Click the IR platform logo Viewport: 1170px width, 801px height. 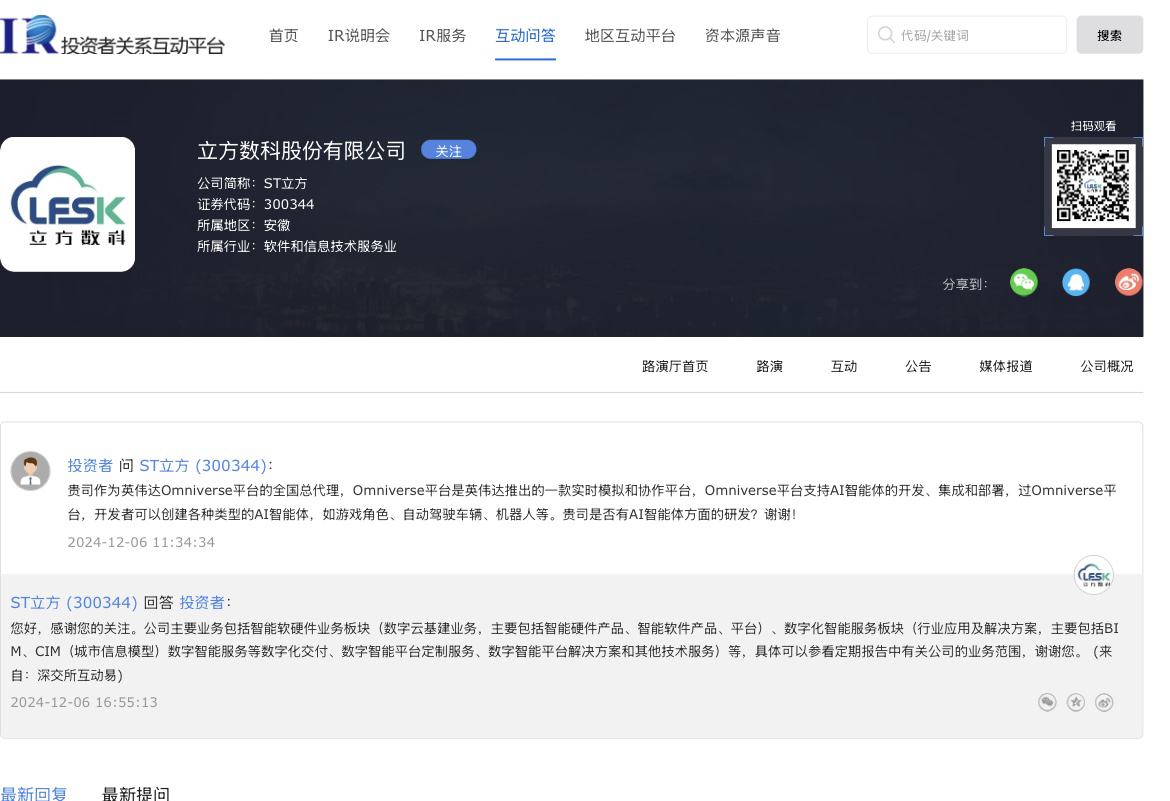[112, 35]
